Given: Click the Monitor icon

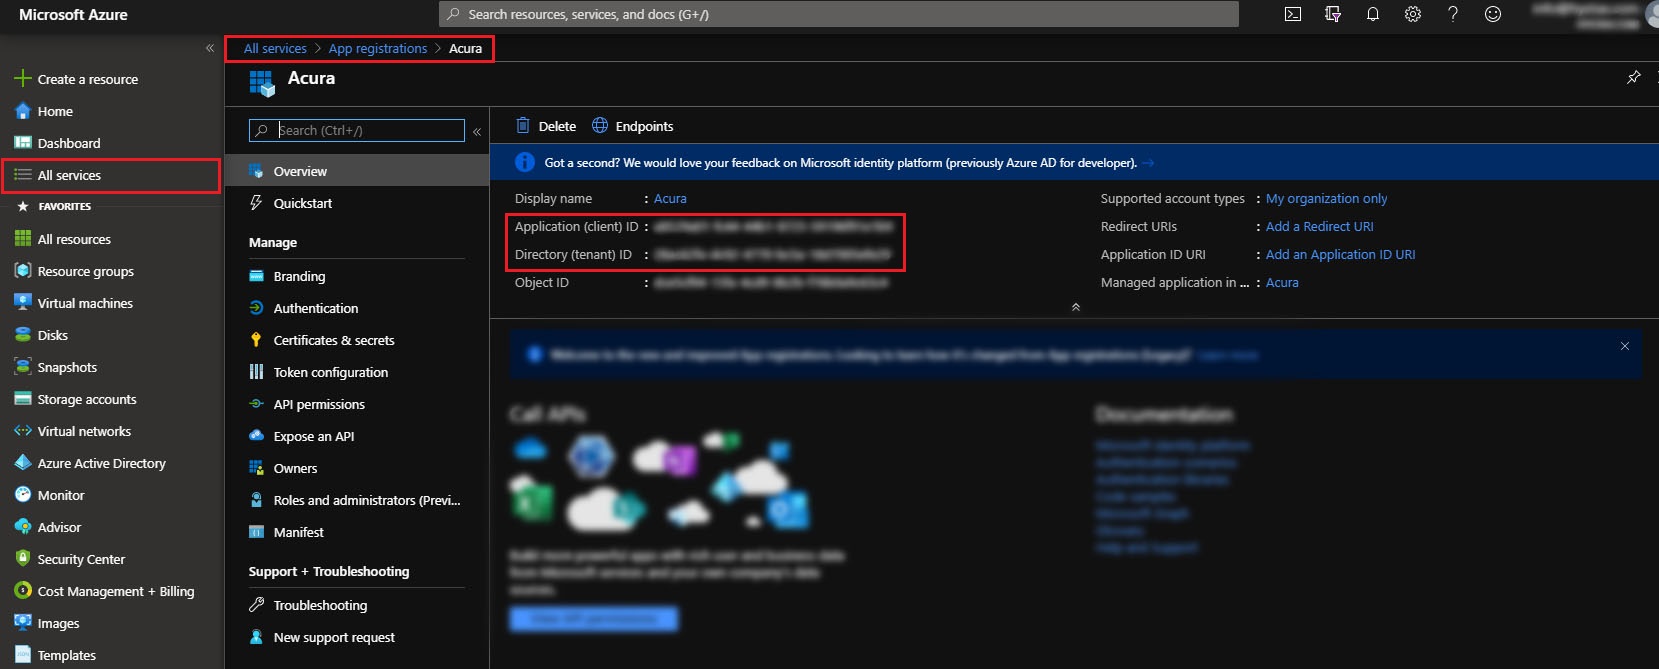Looking at the screenshot, I should point(23,495).
